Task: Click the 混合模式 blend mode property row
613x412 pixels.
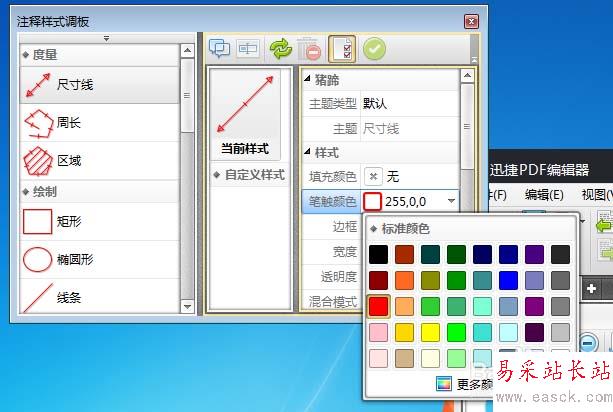Action: click(332, 301)
